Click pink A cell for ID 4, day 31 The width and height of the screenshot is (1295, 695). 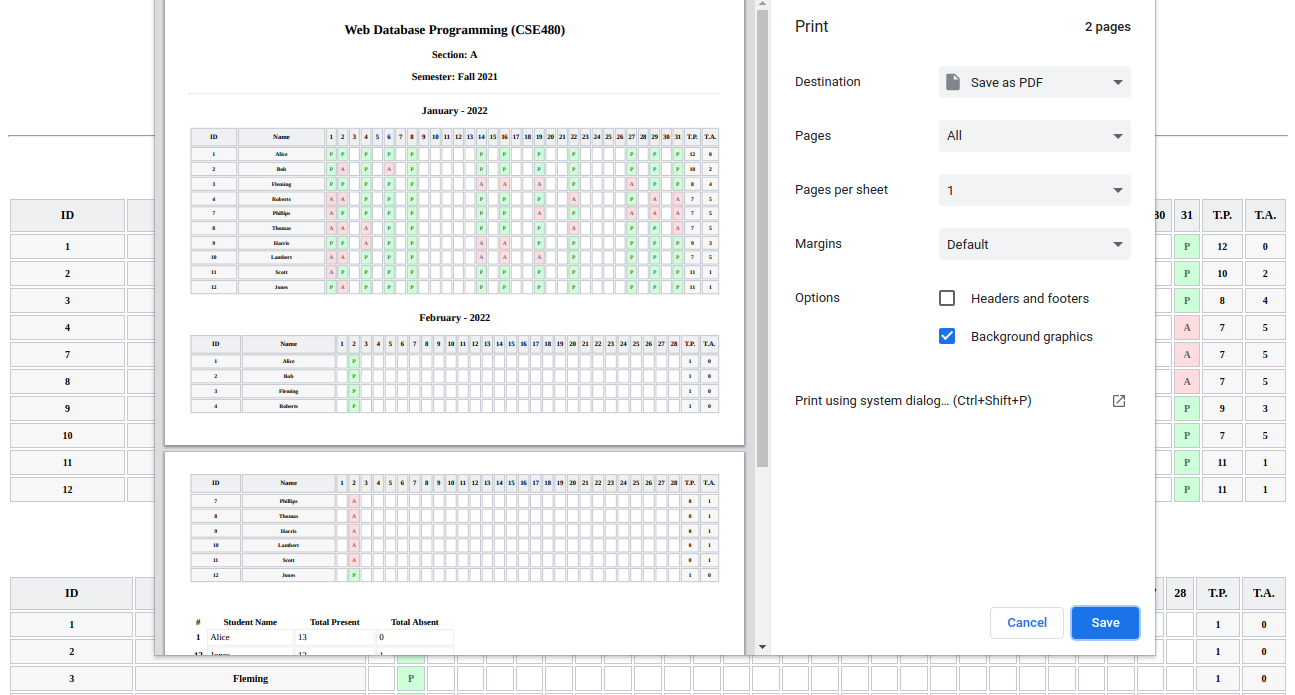tap(1186, 328)
